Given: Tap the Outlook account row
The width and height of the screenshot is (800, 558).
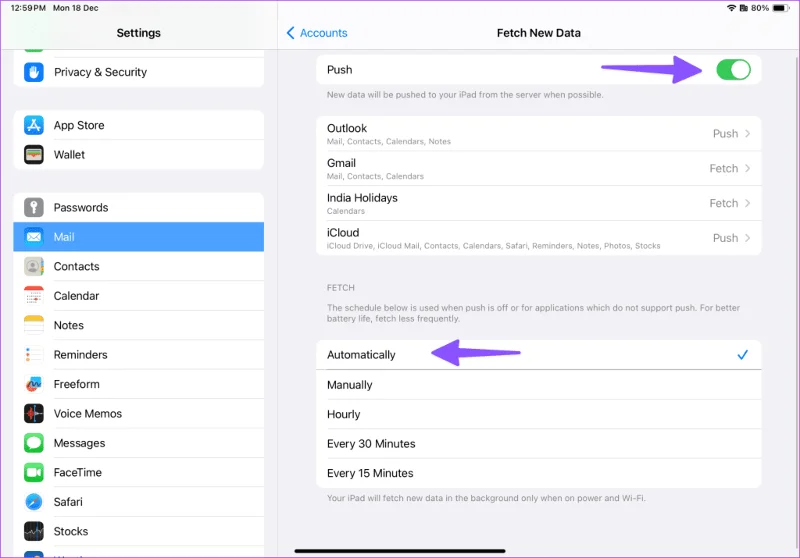Looking at the screenshot, I should [x=538, y=134].
